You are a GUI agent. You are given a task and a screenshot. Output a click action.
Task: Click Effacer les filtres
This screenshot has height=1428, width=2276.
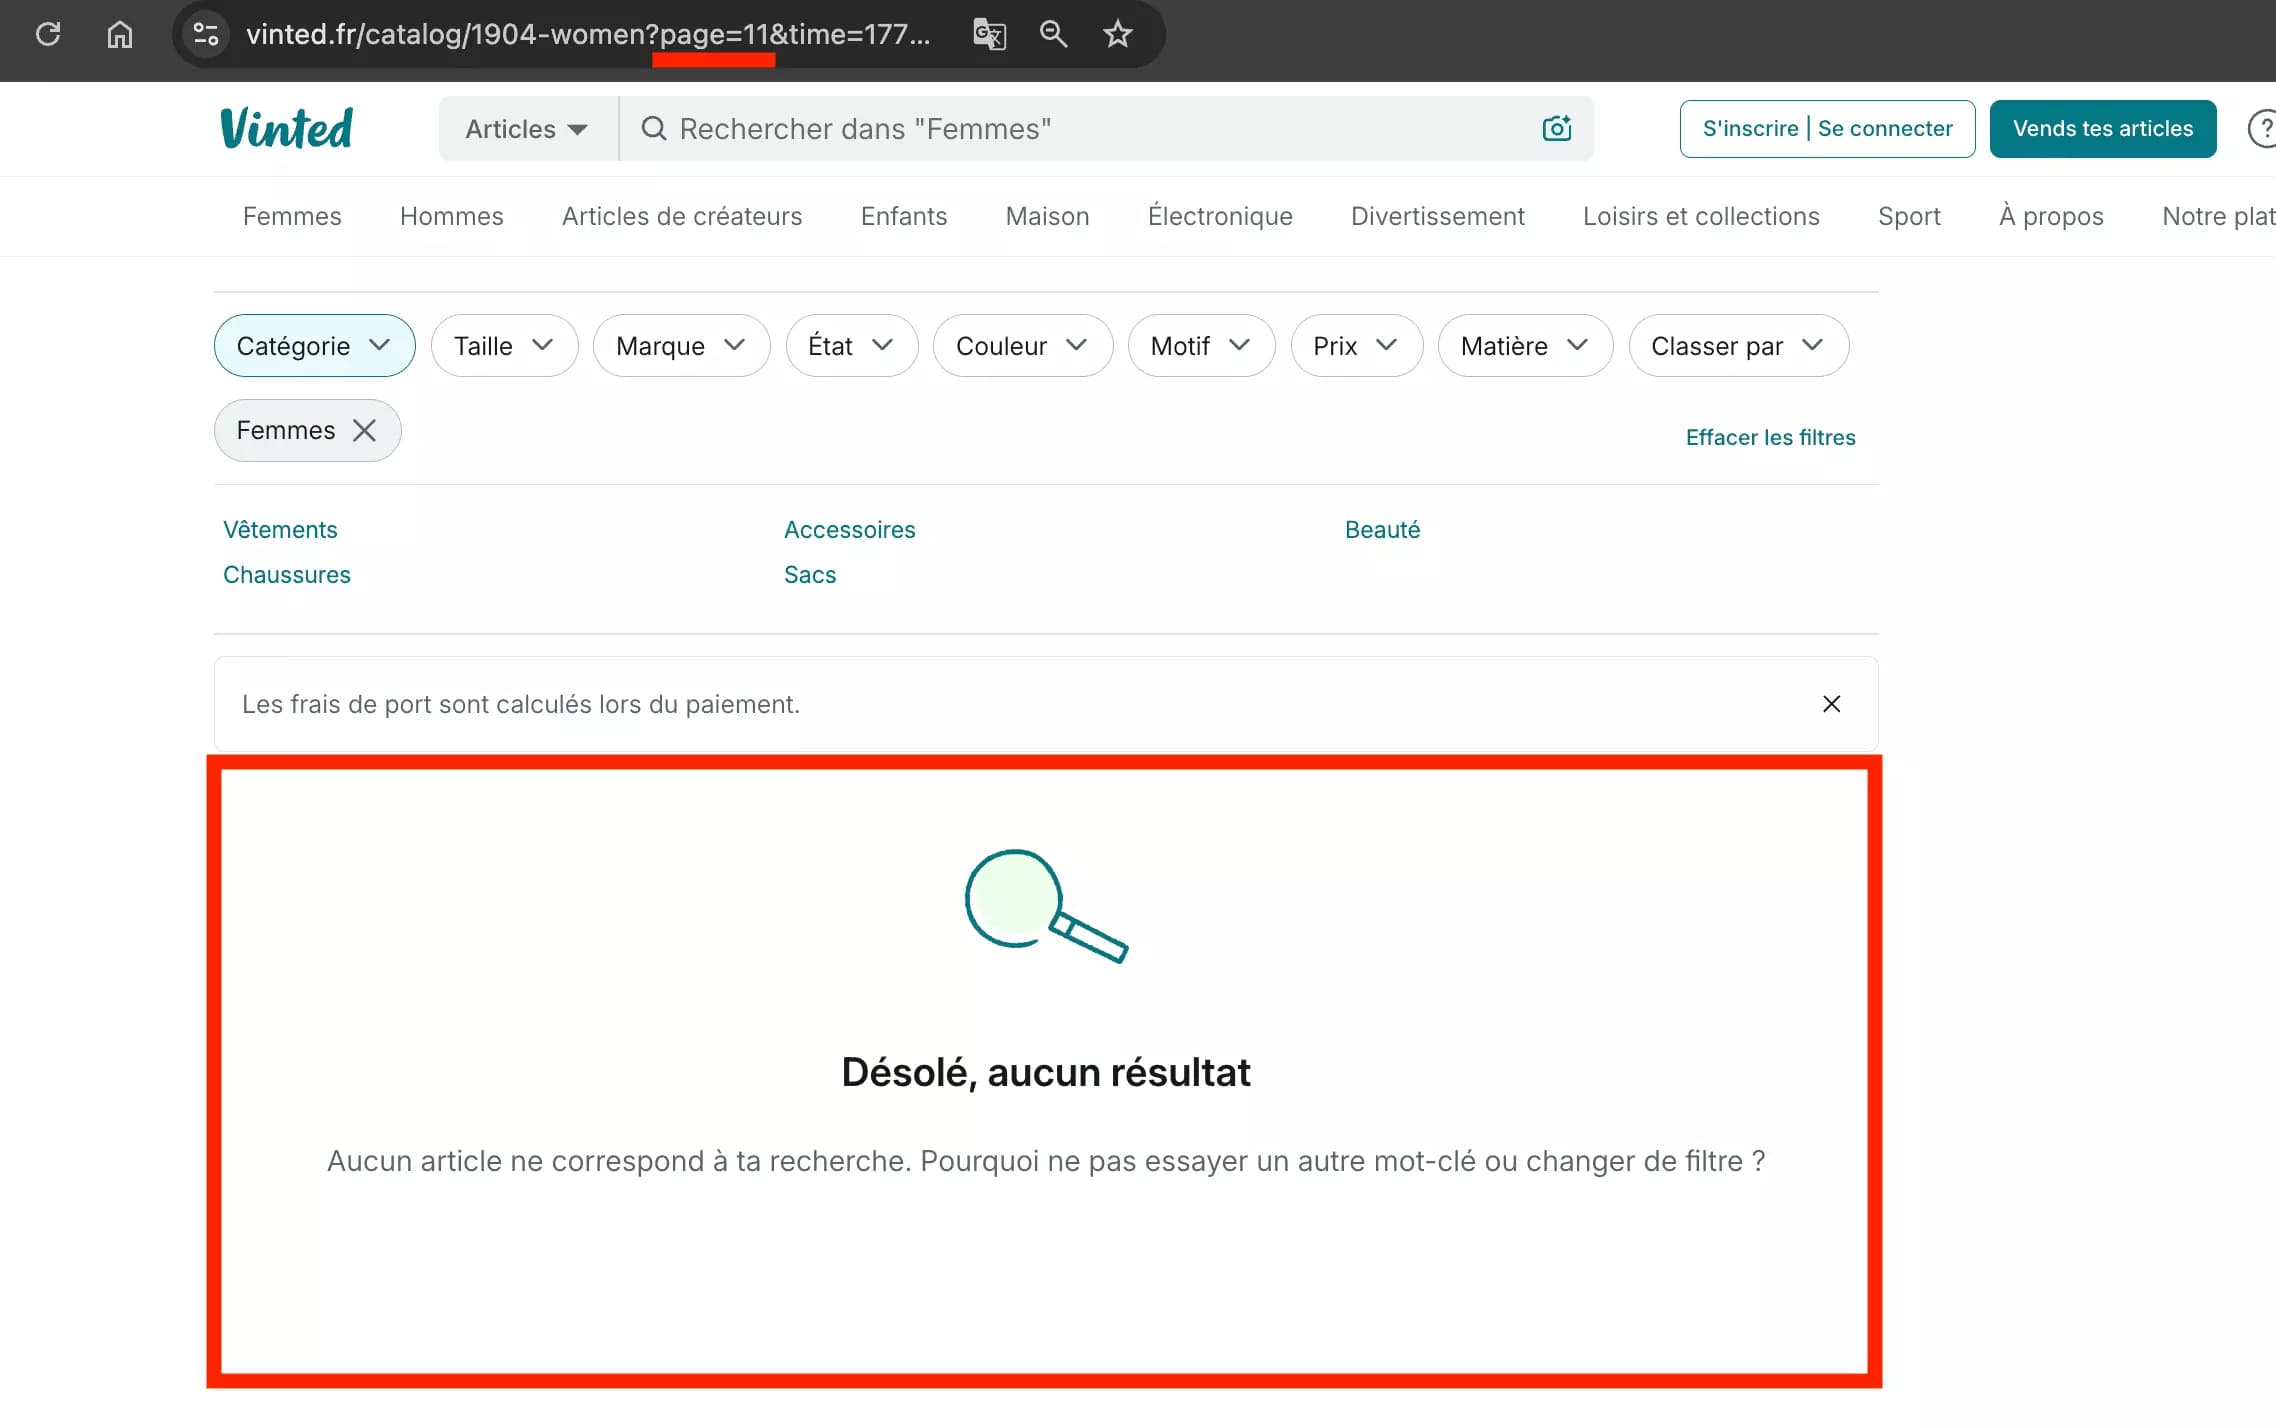coord(1770,437)
